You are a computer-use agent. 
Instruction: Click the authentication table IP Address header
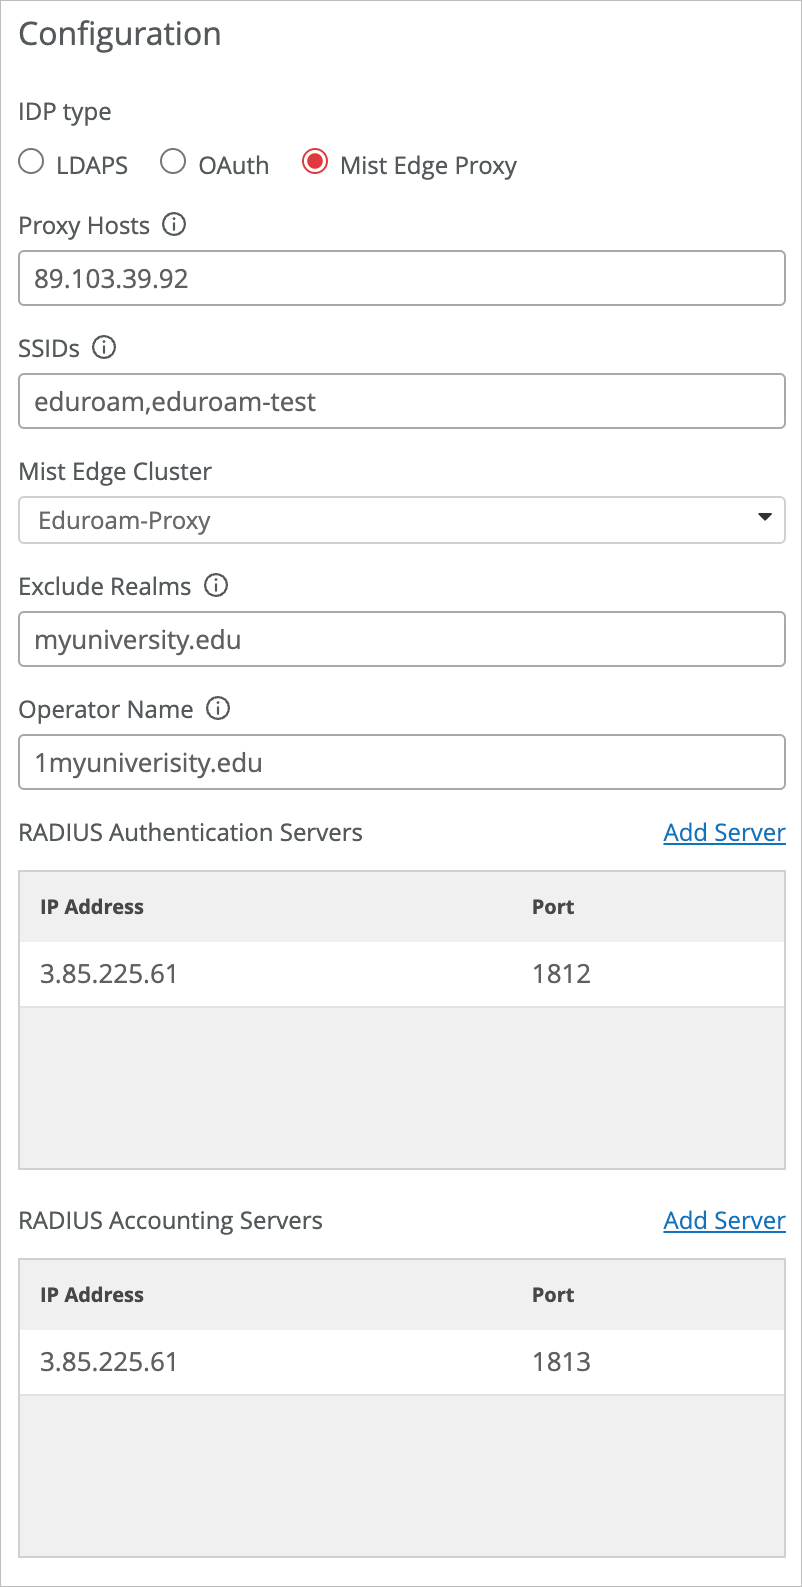92,907
